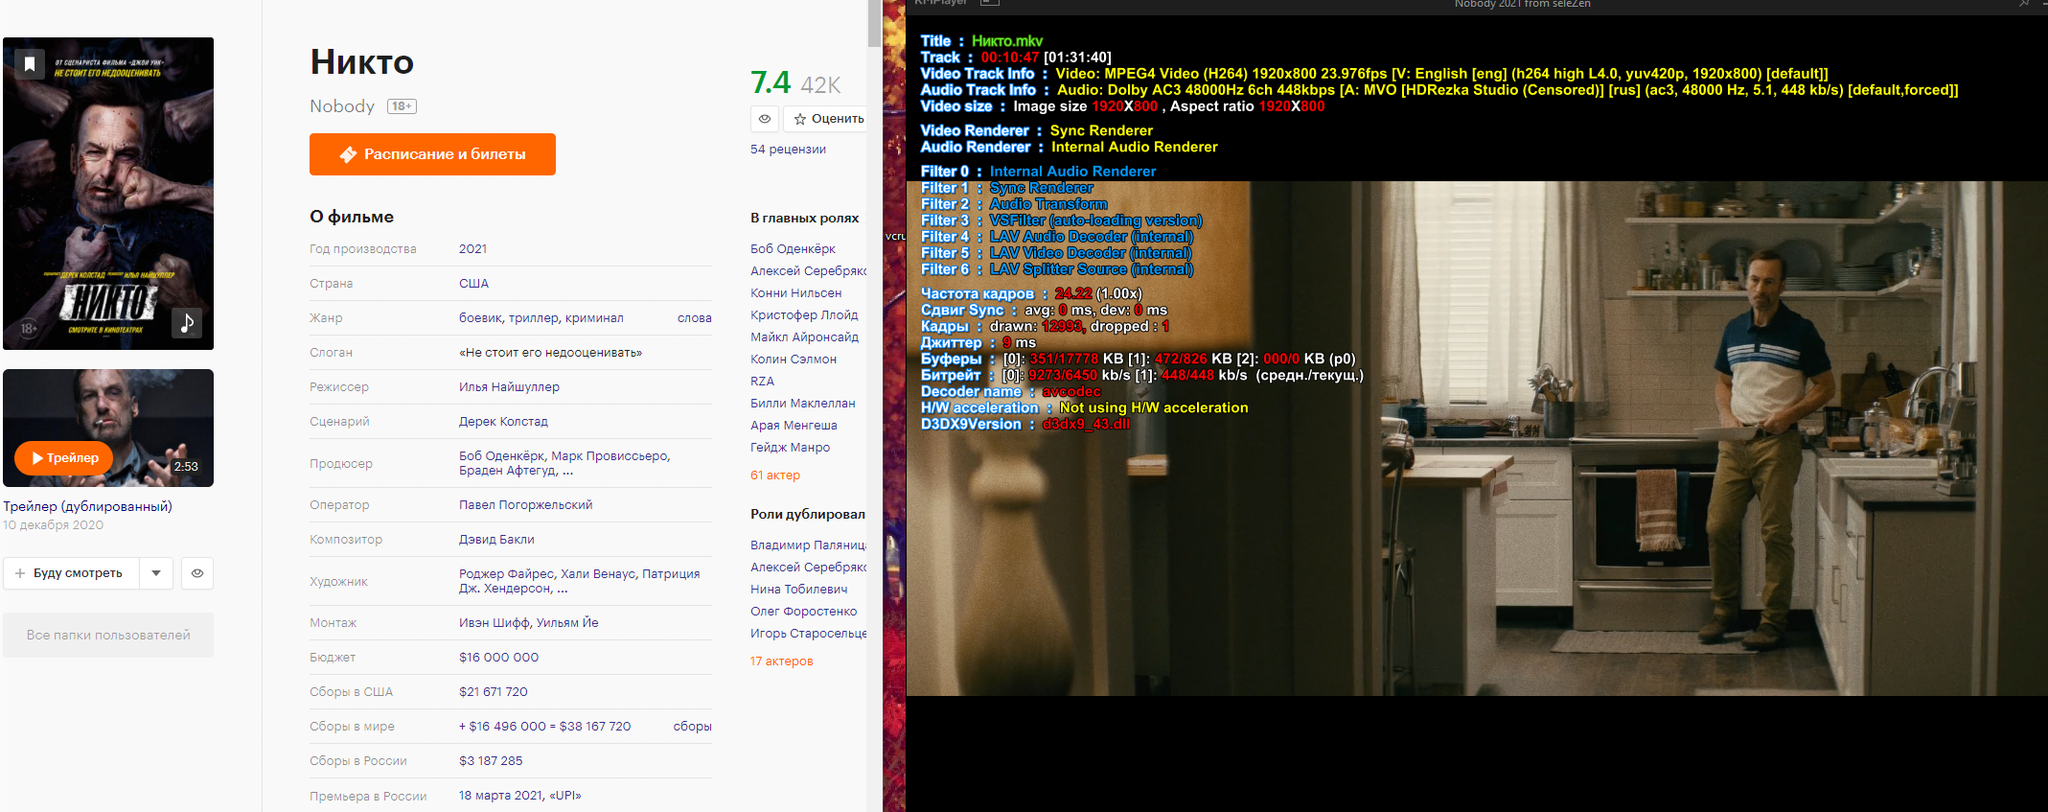Open the RZA actor link

point(762,381)
